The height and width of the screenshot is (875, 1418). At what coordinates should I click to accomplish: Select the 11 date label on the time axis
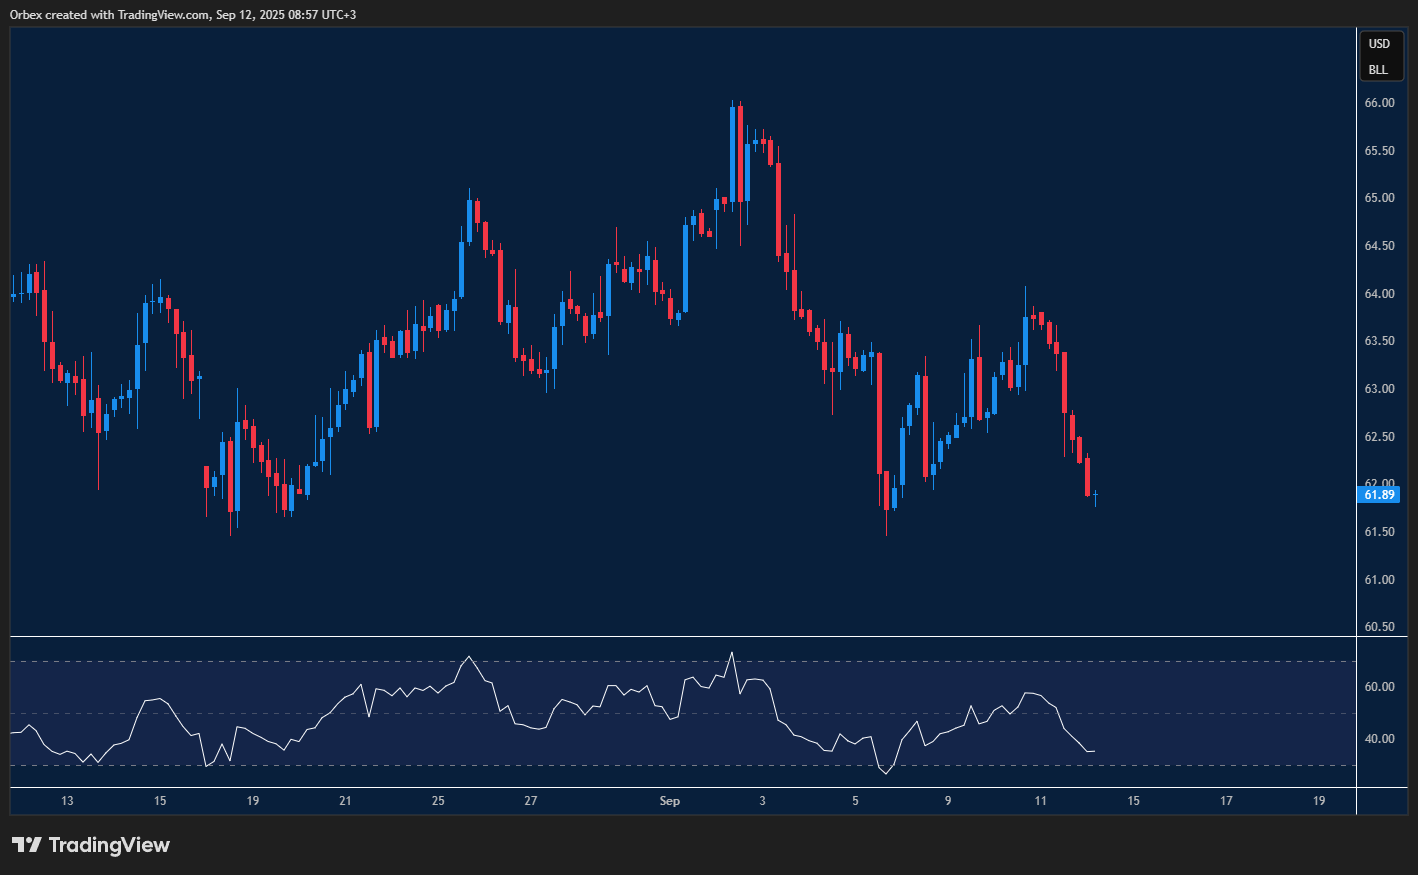tap(1041, 801)
